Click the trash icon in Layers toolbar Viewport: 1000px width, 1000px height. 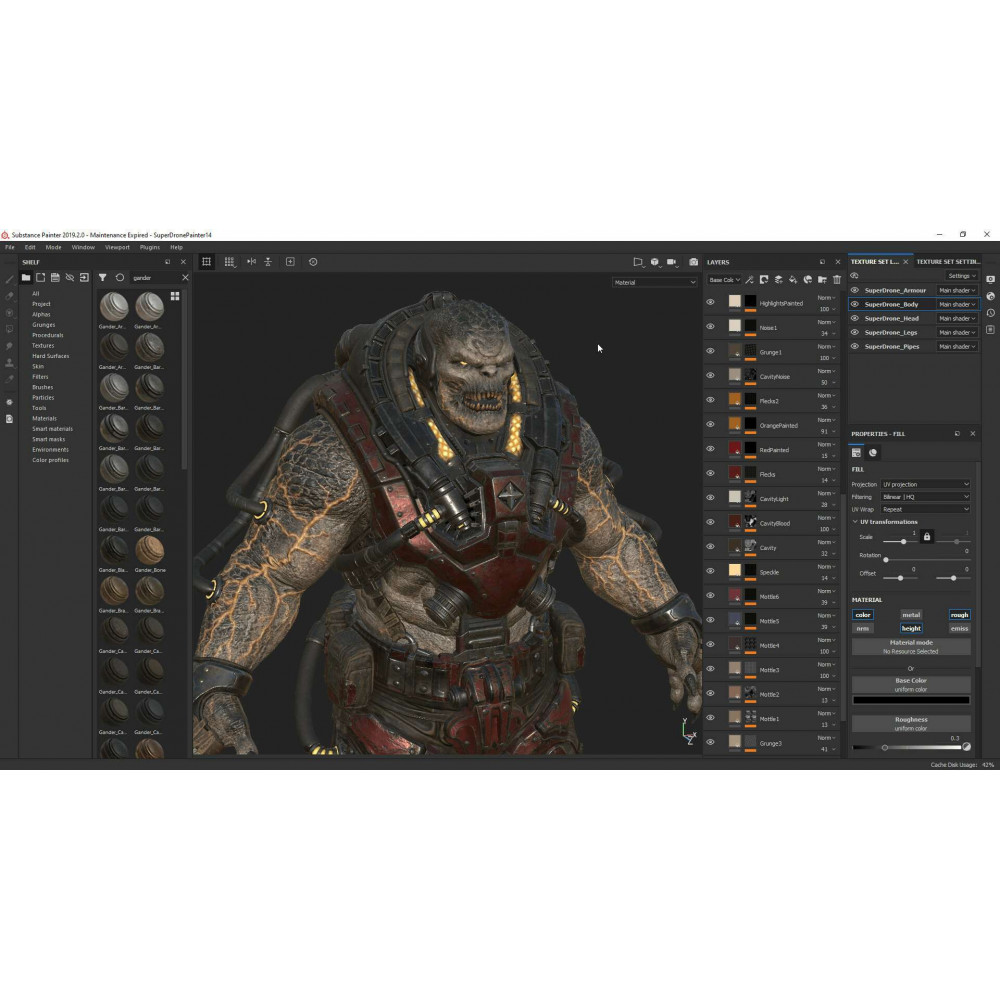coord(837,280)
